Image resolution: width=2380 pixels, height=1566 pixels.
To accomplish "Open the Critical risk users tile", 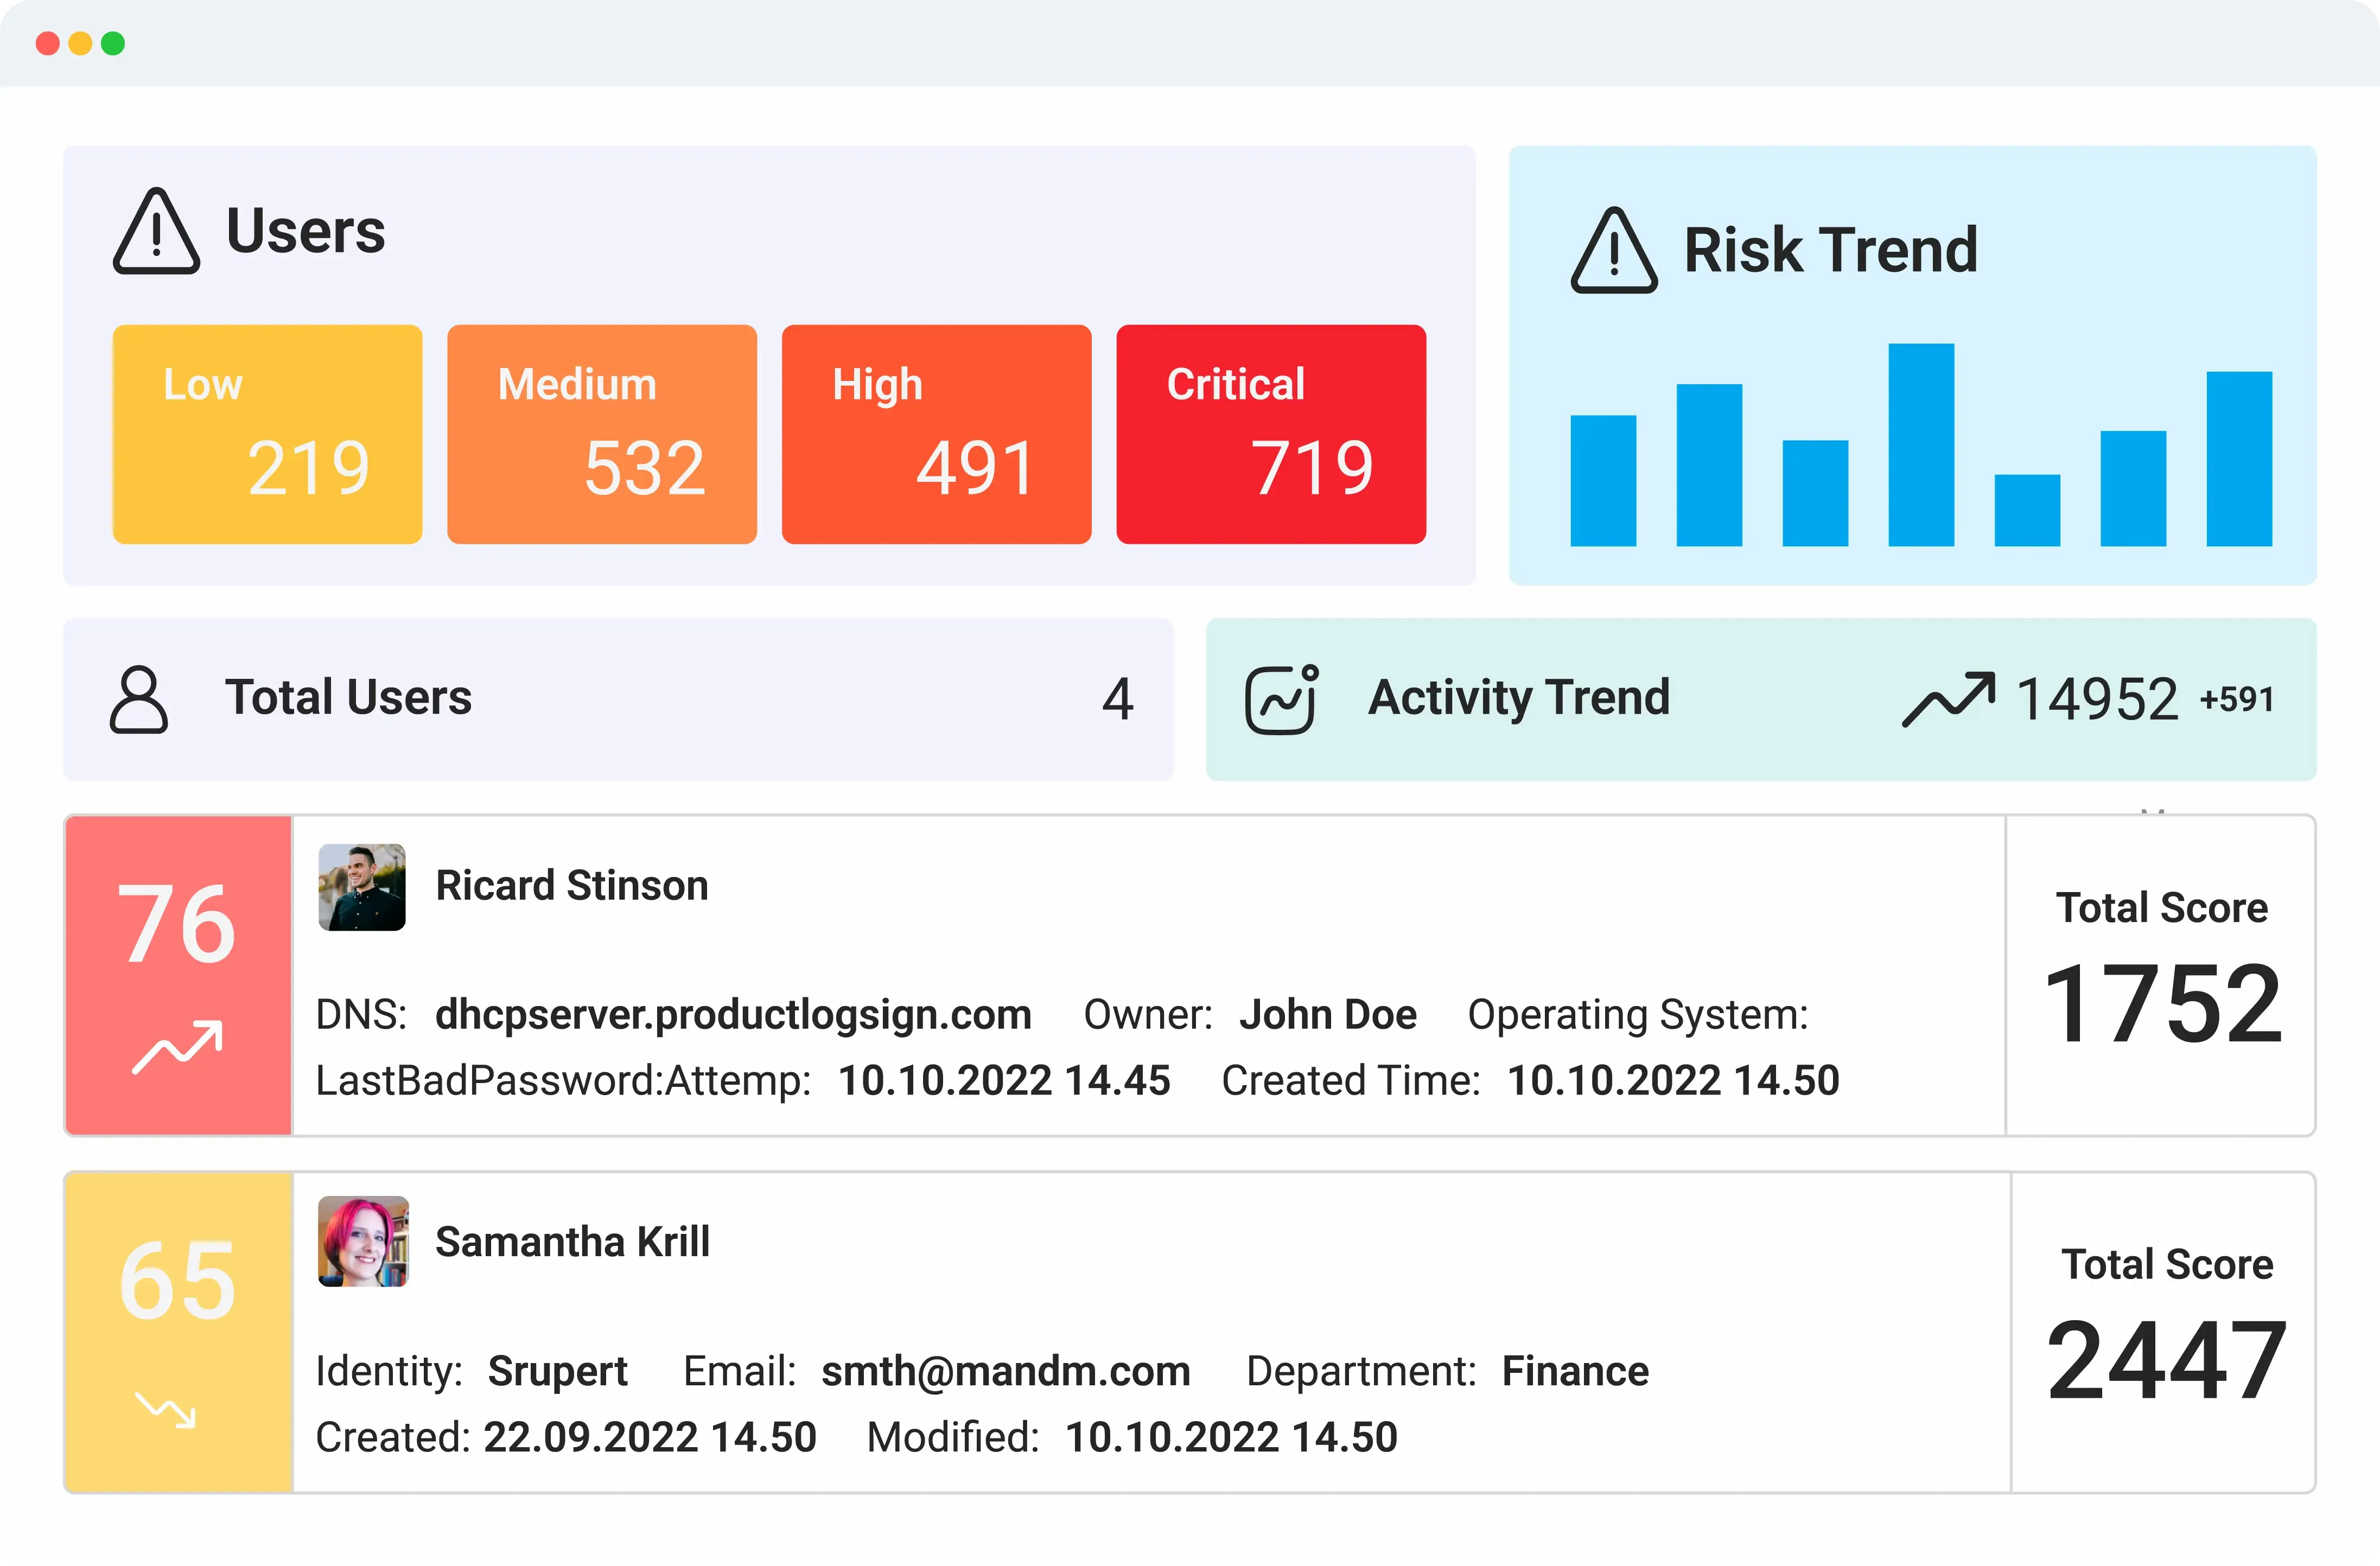I will [1270, 434].
